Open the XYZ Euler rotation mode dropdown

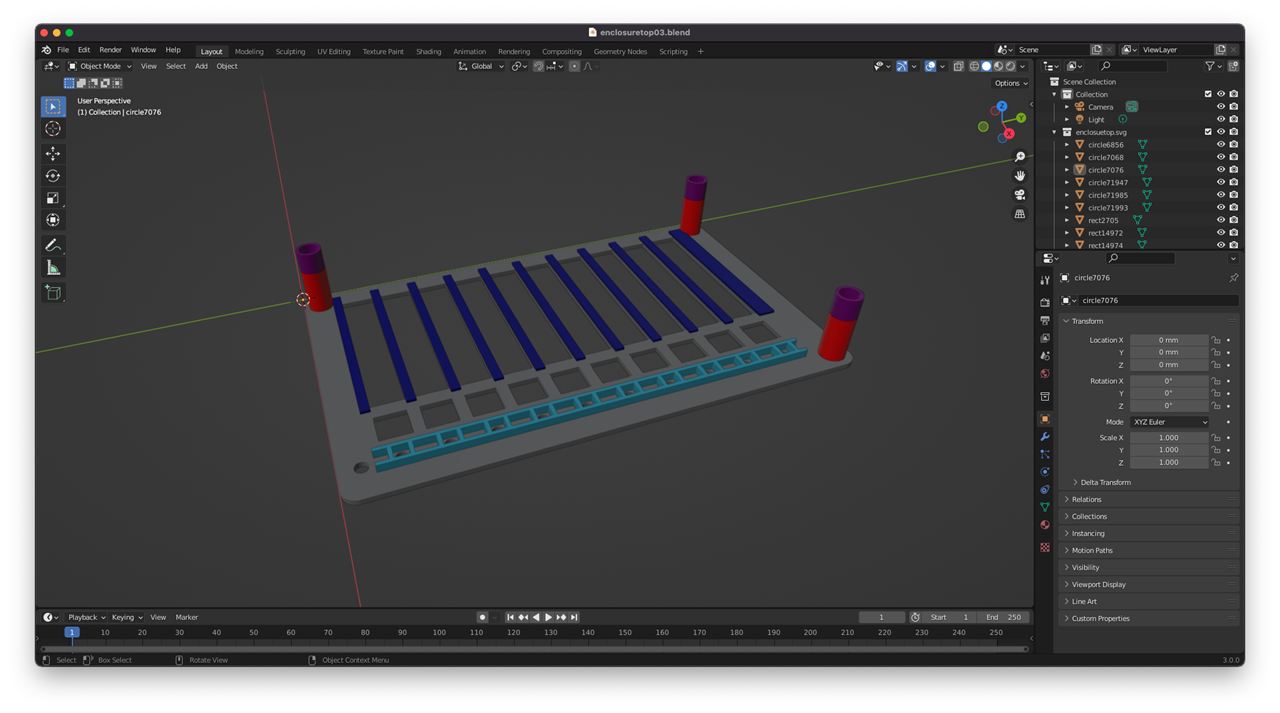pyautogui.click(x=1169, y=422)
